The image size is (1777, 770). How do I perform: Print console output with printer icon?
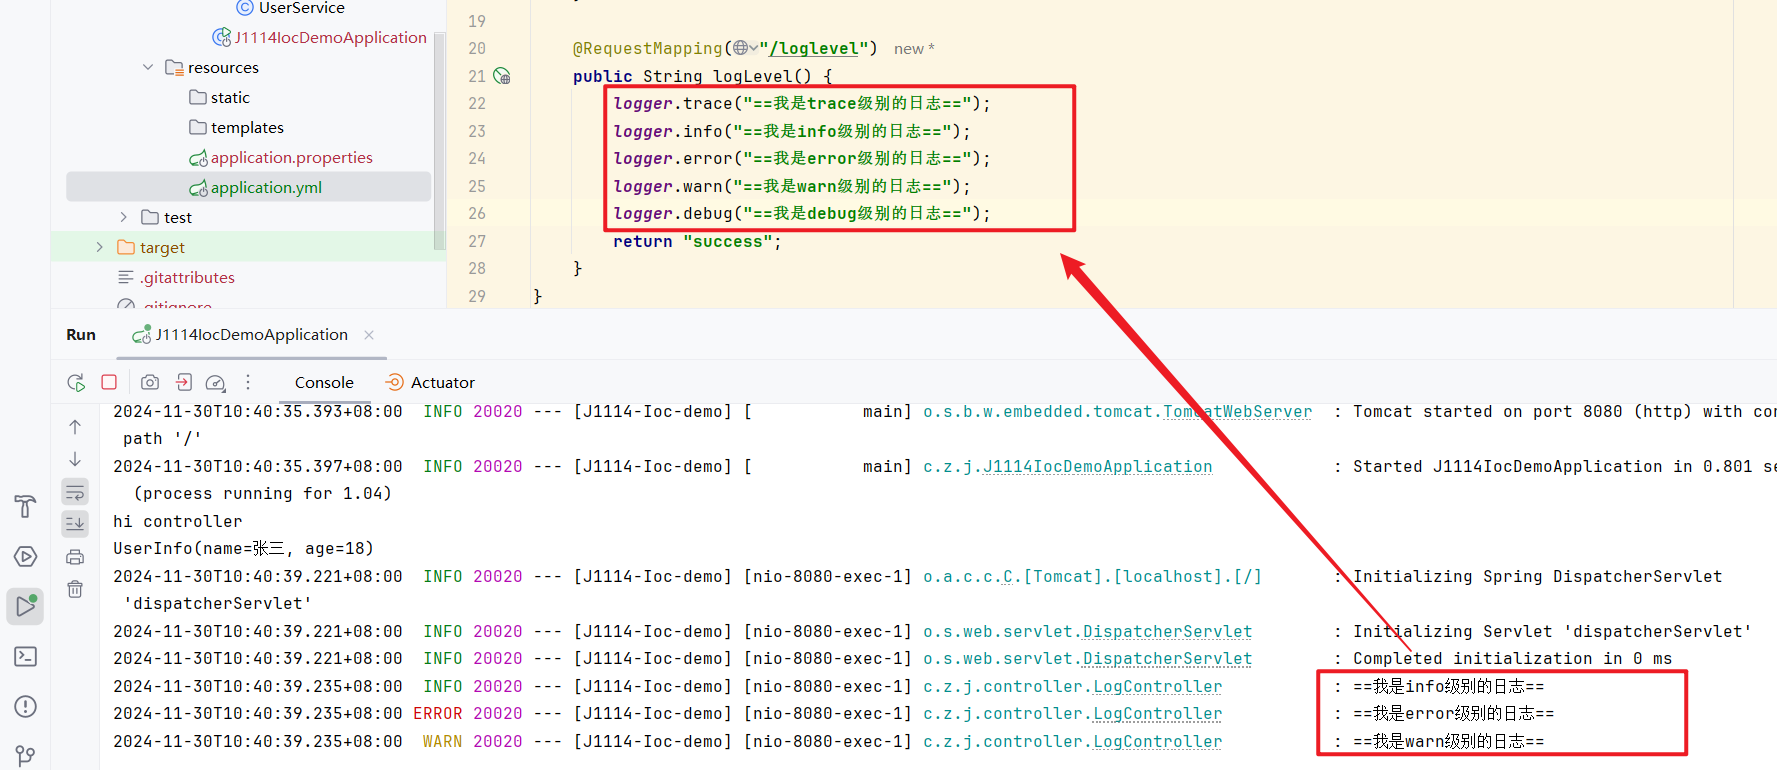pos(75,557)
